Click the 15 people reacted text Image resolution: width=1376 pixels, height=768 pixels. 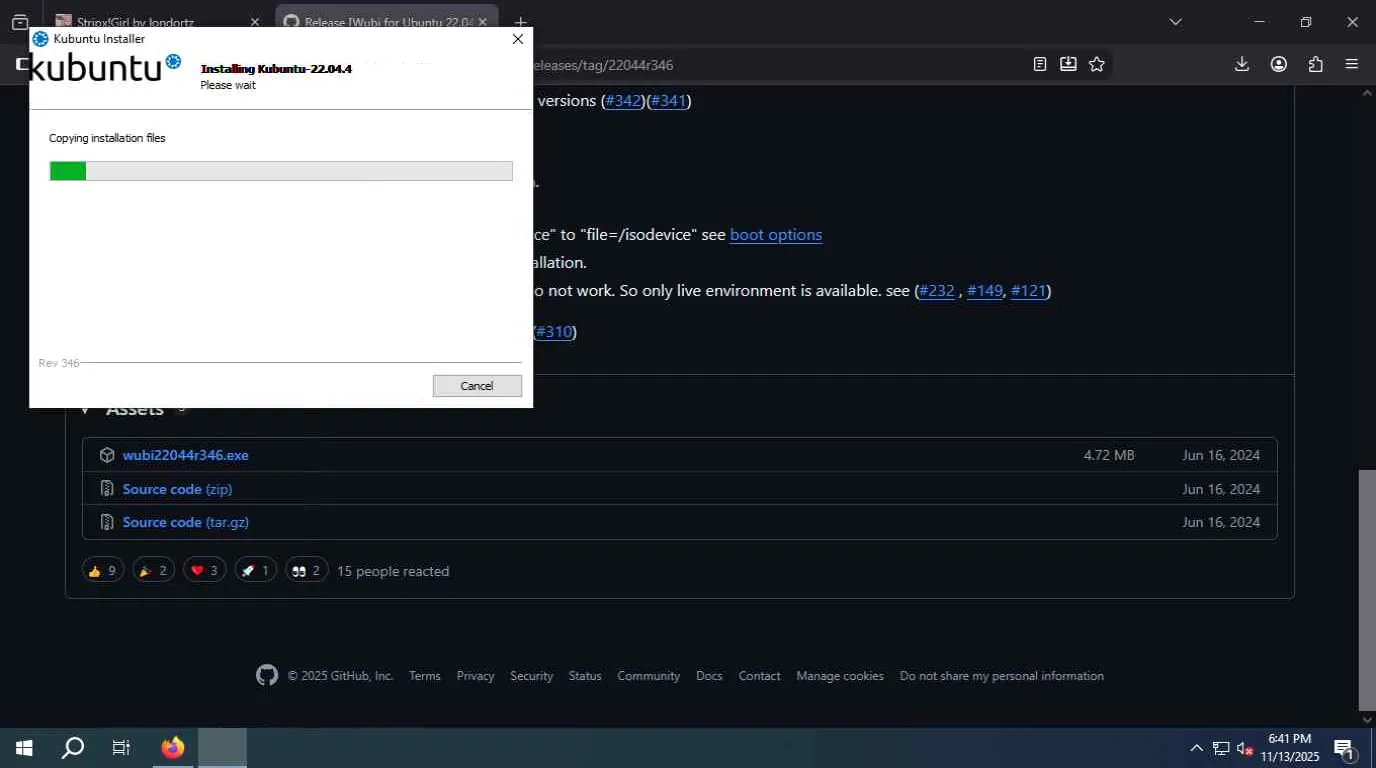[393, 572]
